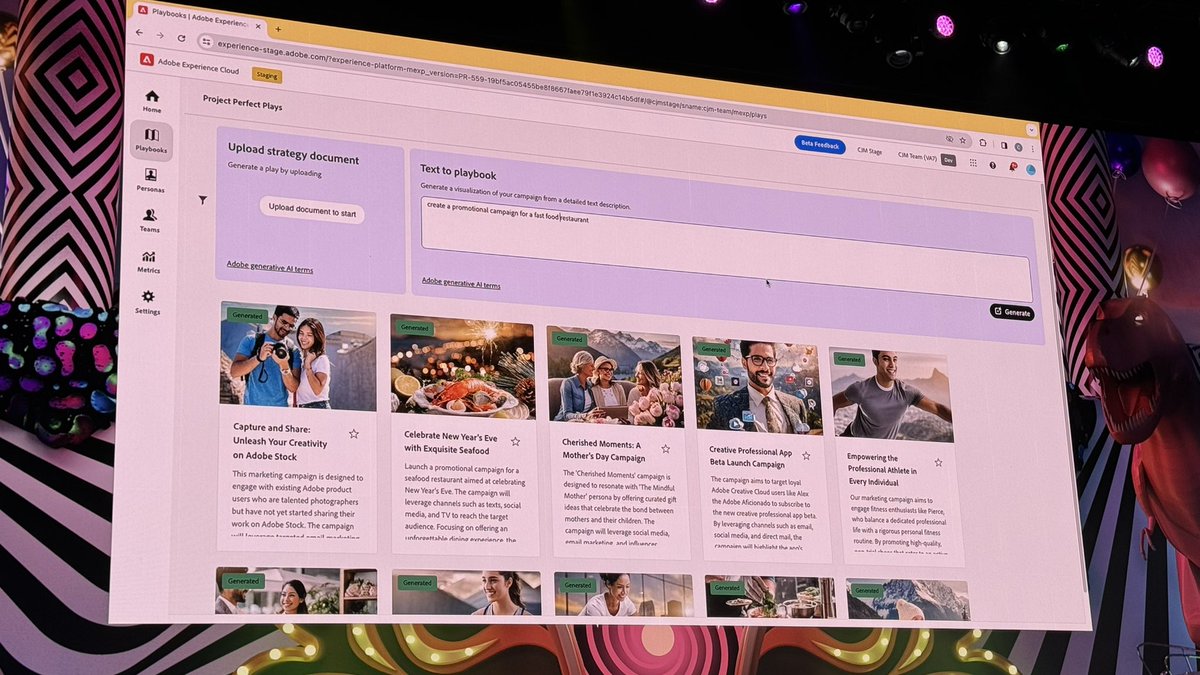The width and height of the screenshot is (1200, 675).
Task: Open a new browser tab with plus
Action: click(278, 29)
